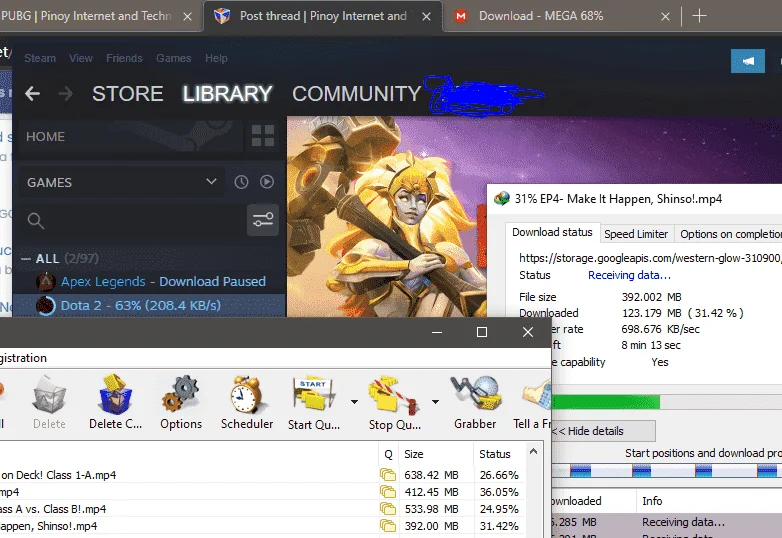Screen dimensions: 782x538
Task: Go forward with Steam forward arrow
Action: click(x=65, y=93)
